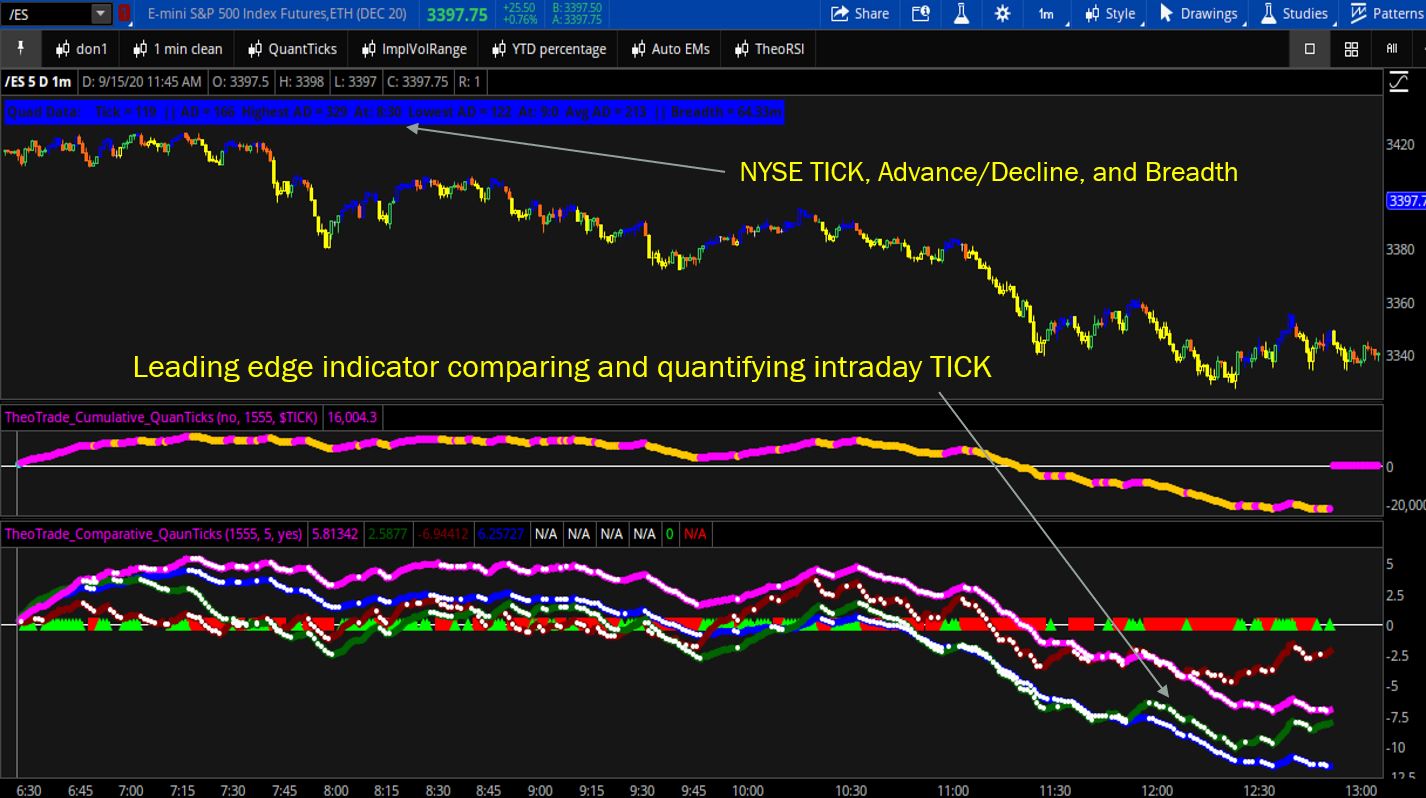Select the single chart layout icon
Image resolution: width=1426 pixels, height=798 pixels.
[1310, 48]
